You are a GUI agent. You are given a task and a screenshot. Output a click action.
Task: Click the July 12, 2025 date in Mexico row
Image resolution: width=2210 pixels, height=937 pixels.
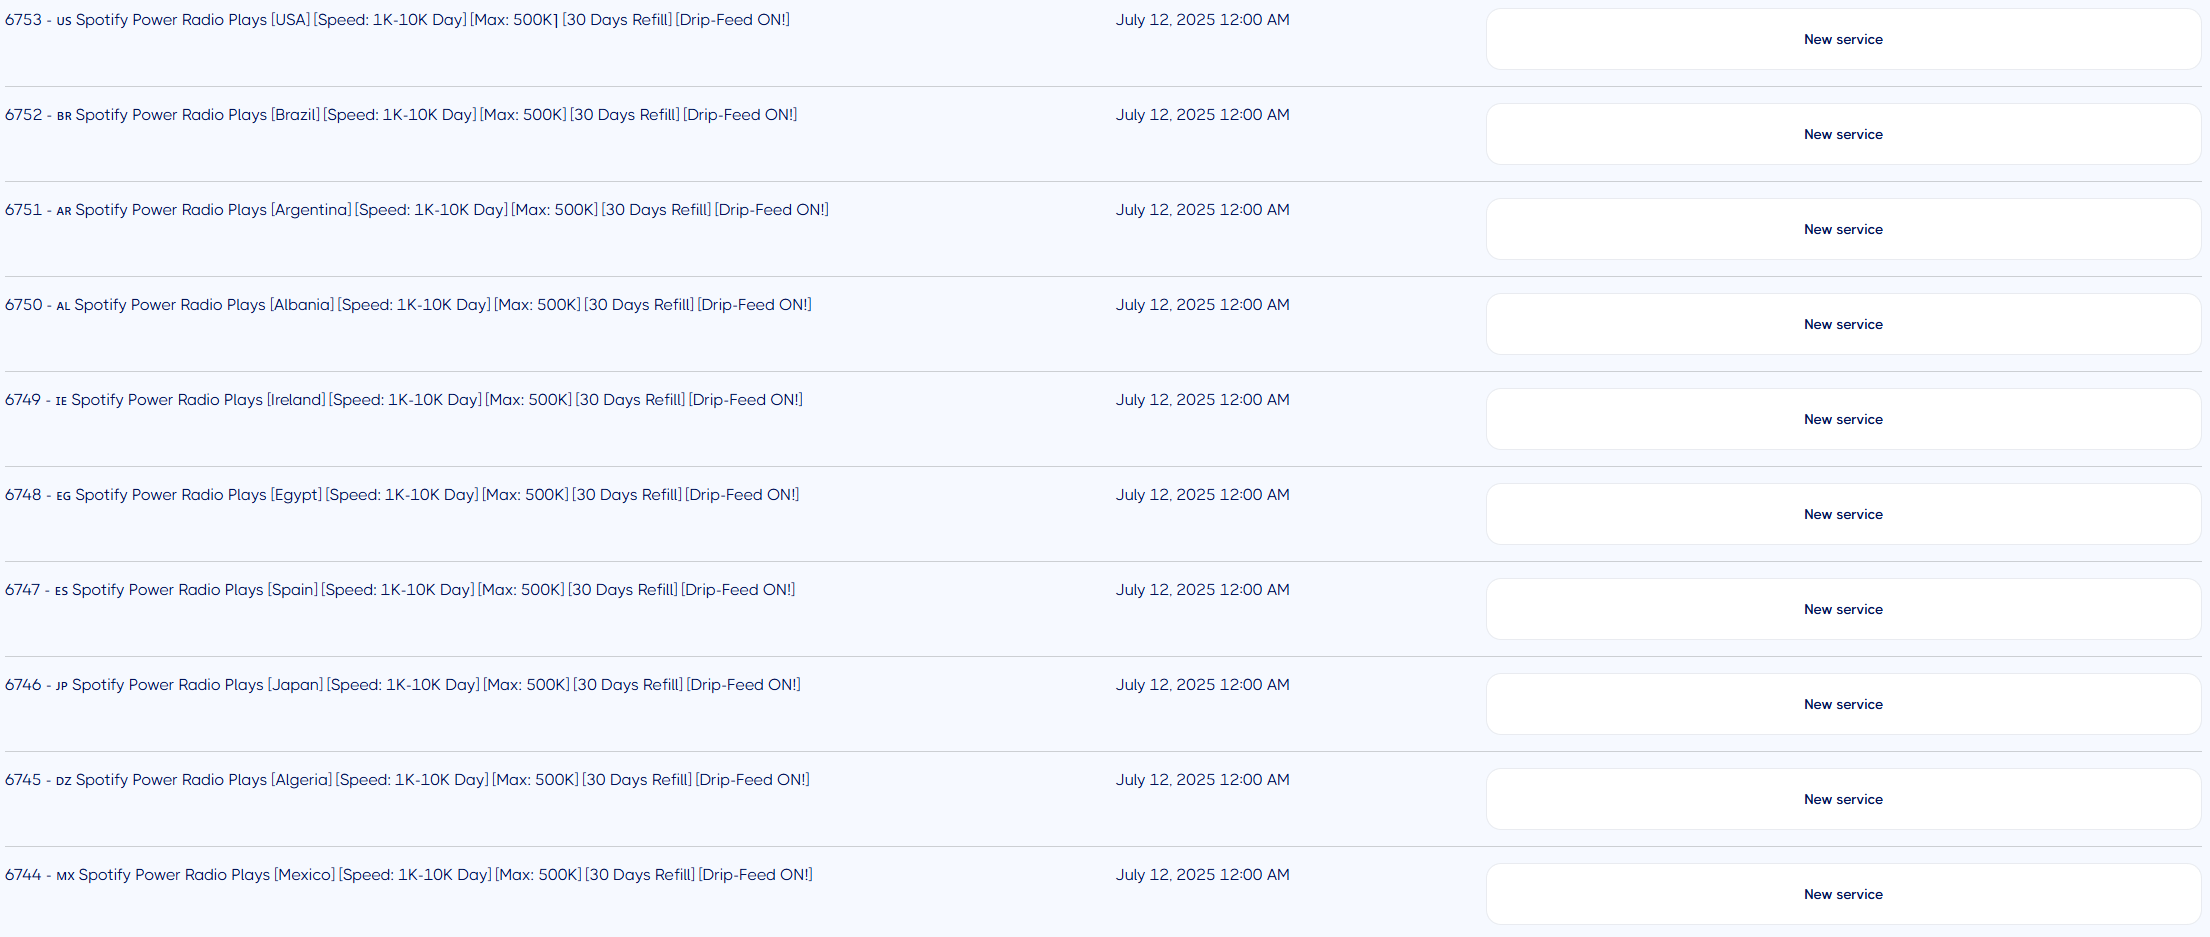[1203, 875]
